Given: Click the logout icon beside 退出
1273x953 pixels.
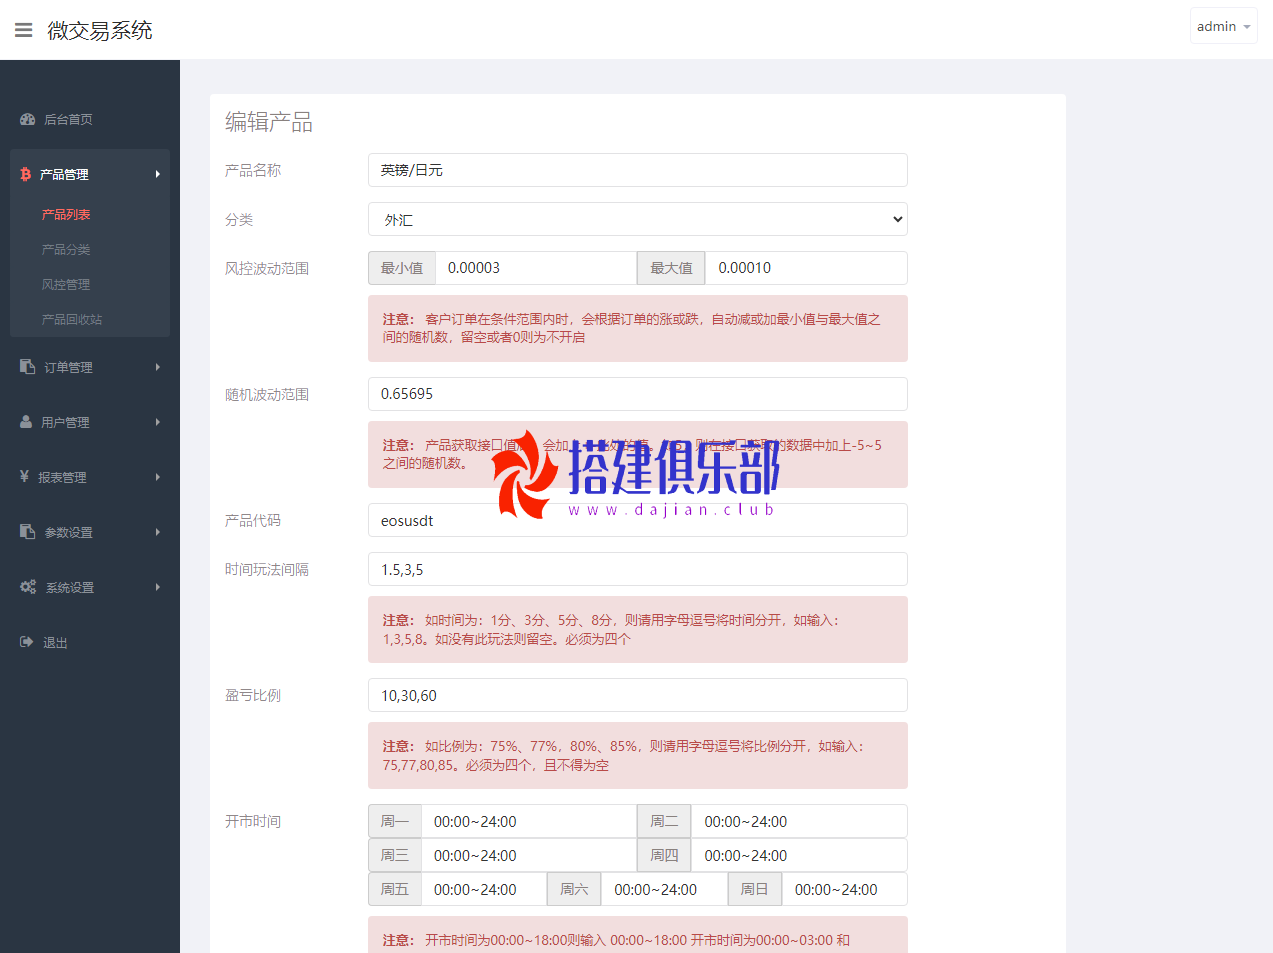Looking at the screenshot, I should (27, 642).
